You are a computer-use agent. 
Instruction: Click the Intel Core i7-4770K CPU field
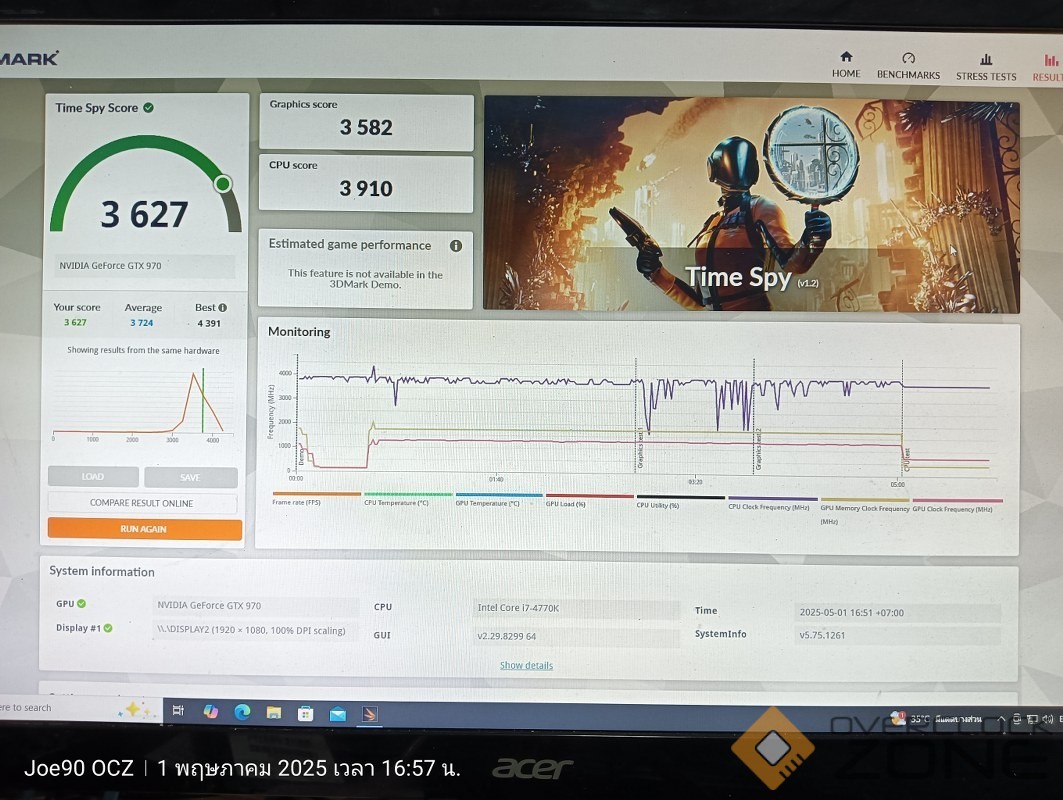point(578,608)
